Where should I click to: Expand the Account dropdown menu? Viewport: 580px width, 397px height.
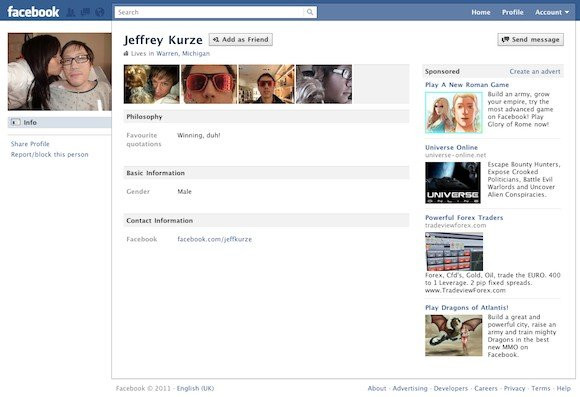tap(552, 12)
